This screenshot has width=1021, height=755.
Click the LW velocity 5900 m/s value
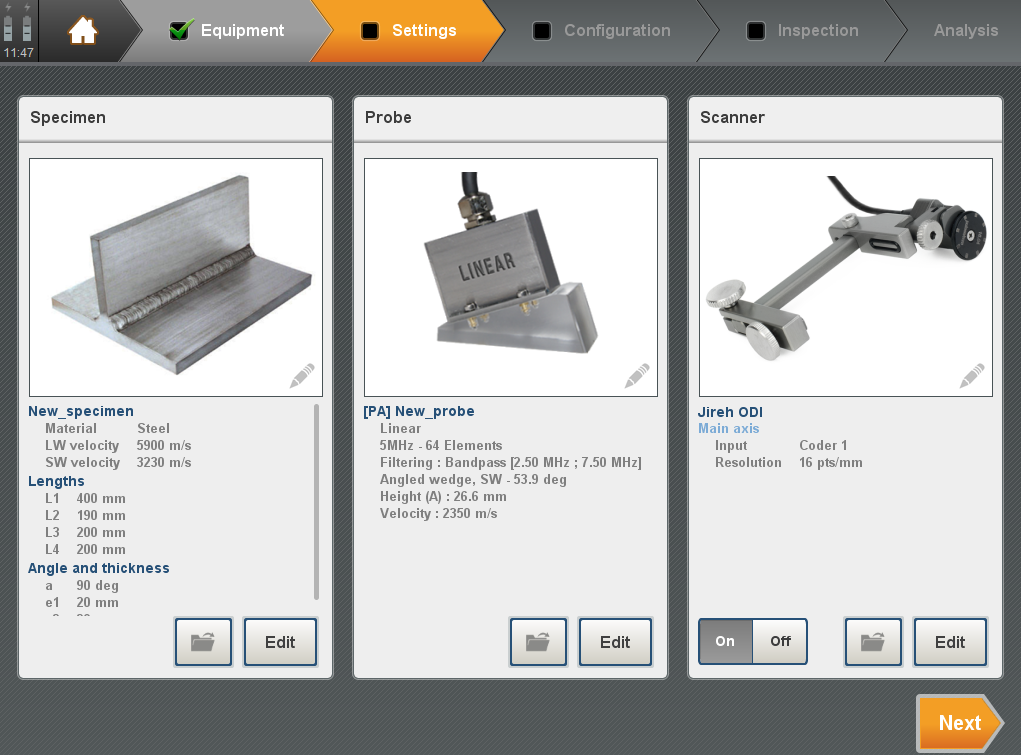[164, 446]
